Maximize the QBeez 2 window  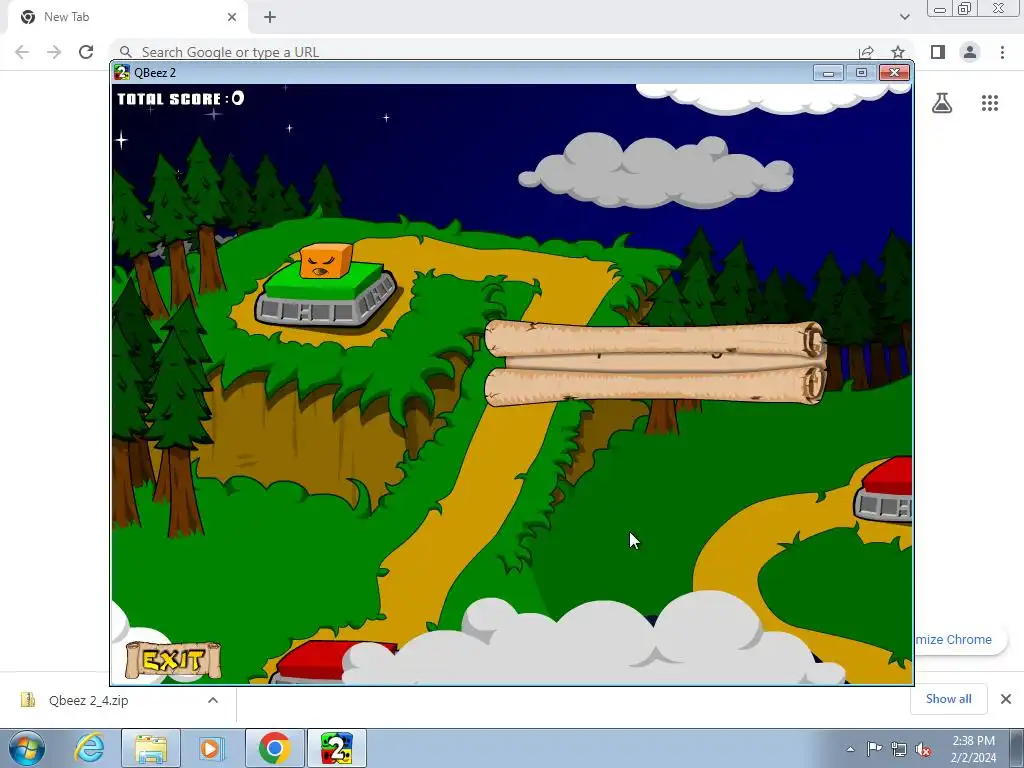click(861, 72)
